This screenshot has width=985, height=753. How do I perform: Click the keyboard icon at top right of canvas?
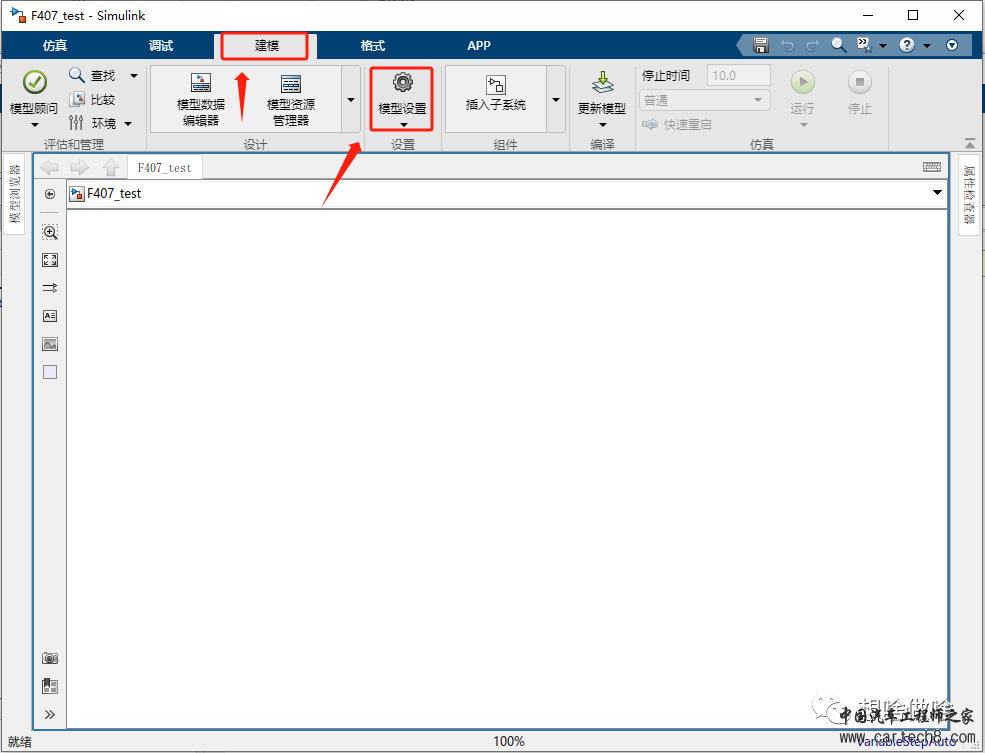coord(932,166)
